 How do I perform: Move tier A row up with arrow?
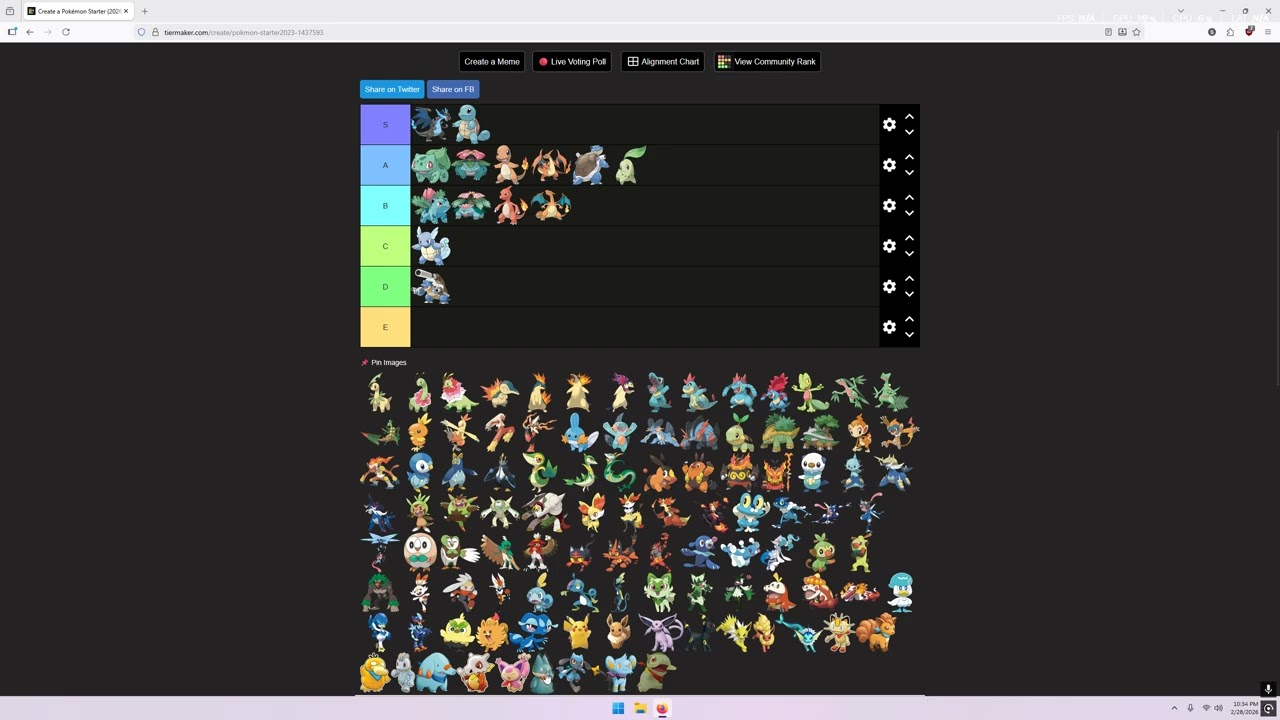point(909,158)
